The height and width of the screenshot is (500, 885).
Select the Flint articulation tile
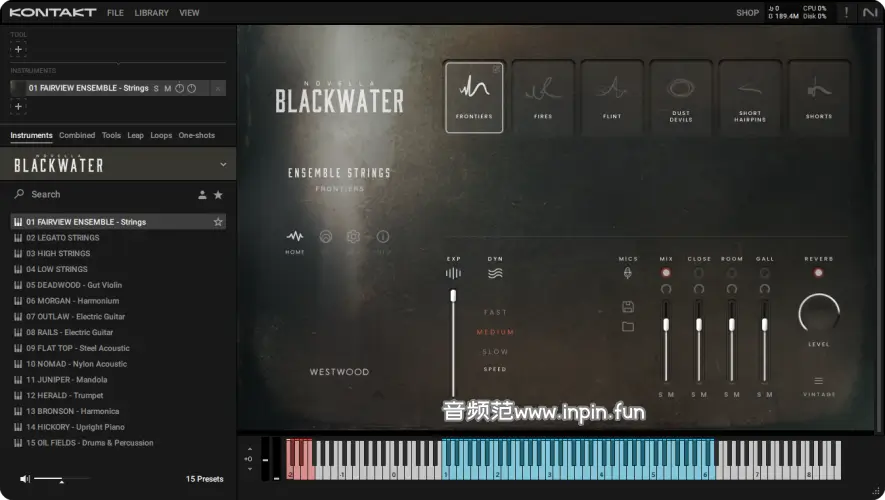click(x=612, y=98)
